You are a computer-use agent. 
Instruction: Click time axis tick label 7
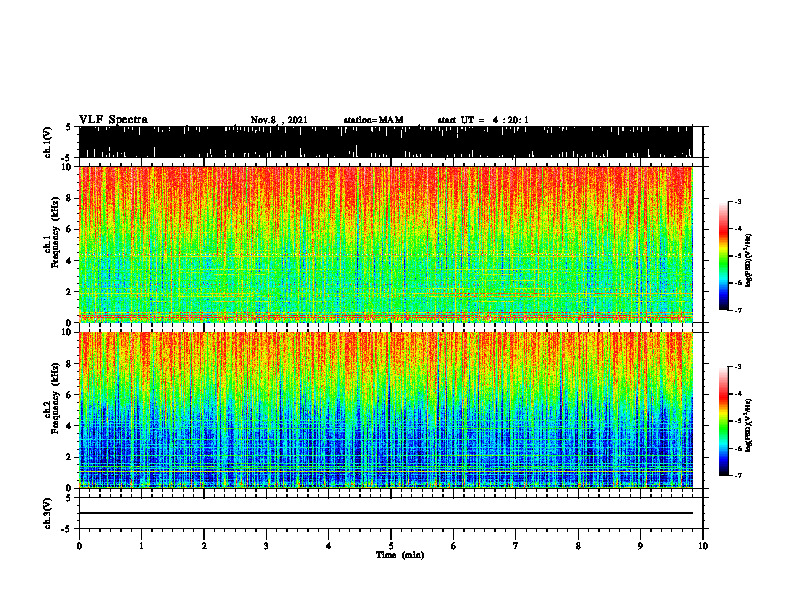point(516,546)
